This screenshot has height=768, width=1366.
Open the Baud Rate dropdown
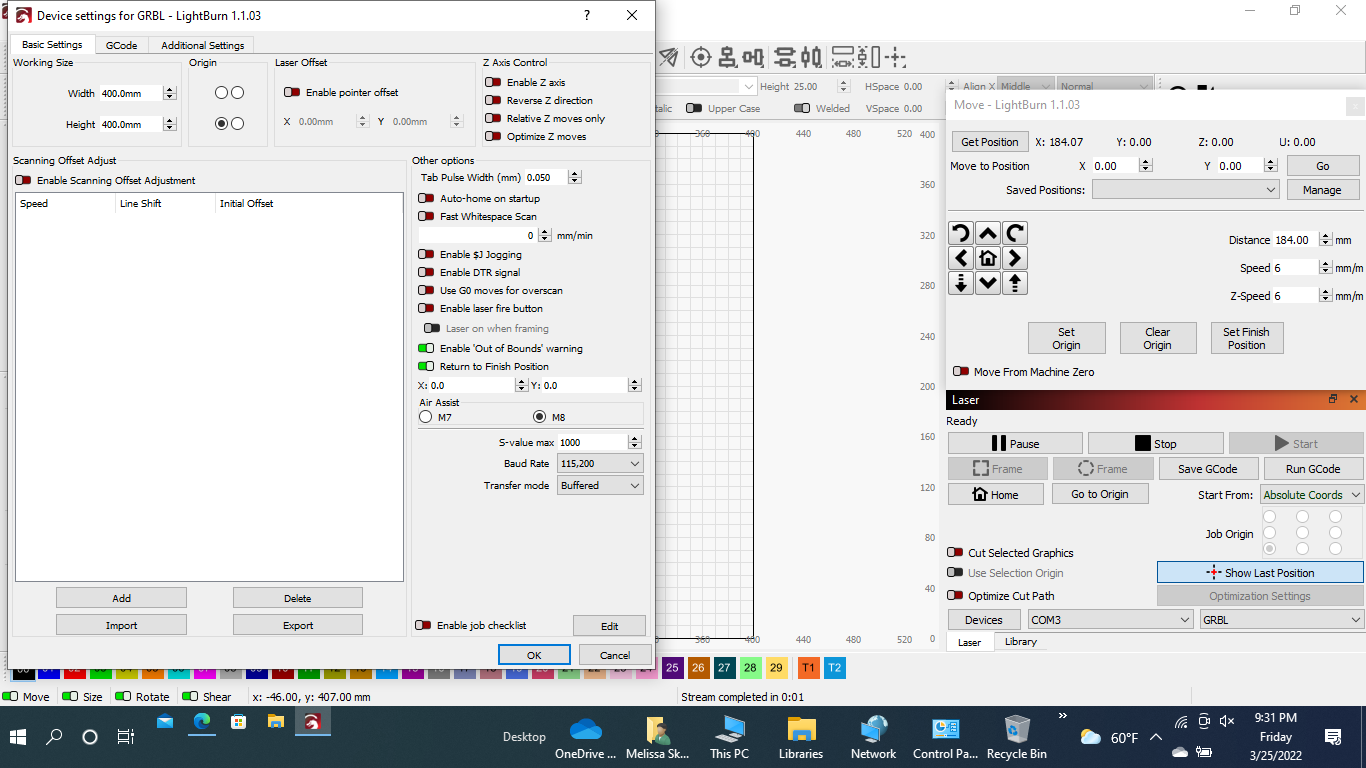(600, 464)
